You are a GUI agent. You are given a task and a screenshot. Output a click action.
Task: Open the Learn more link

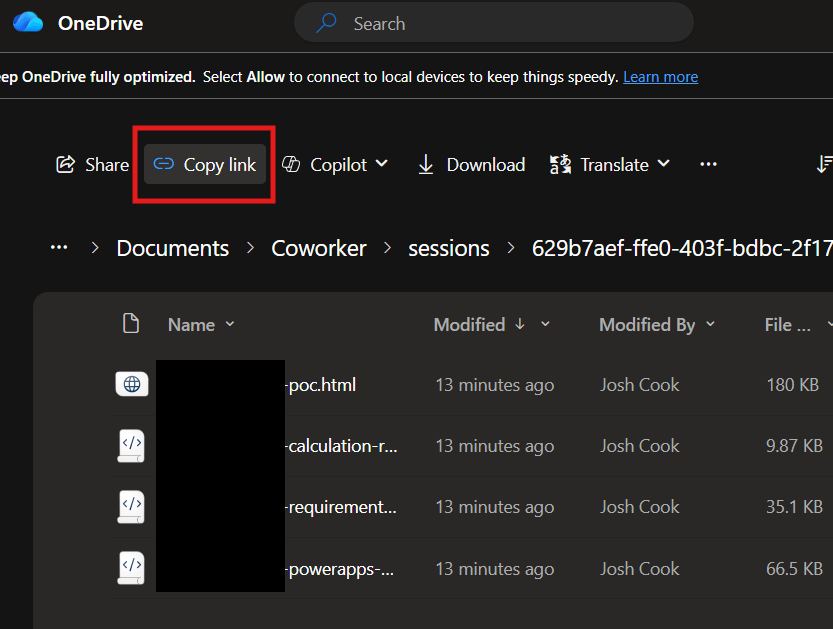[660, 77]
